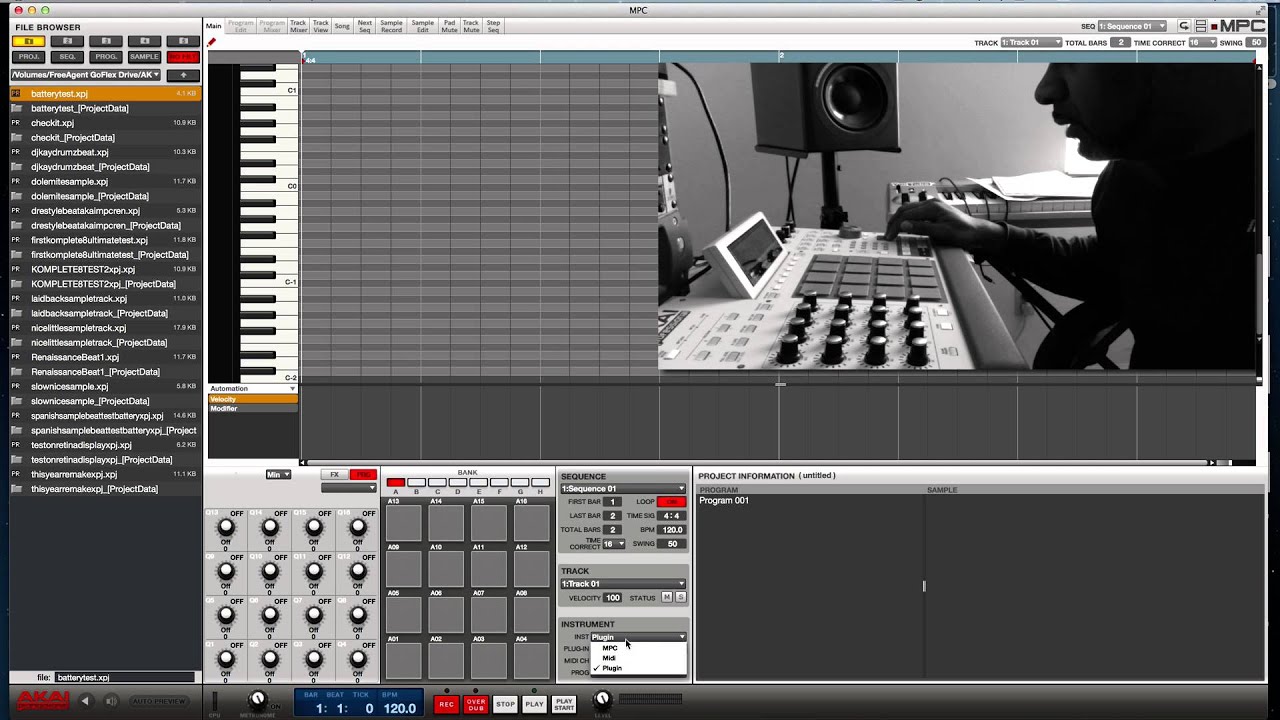Screen dimensions: 1280x720
Task: Click the PLAY START button
Action: [564, 704]
